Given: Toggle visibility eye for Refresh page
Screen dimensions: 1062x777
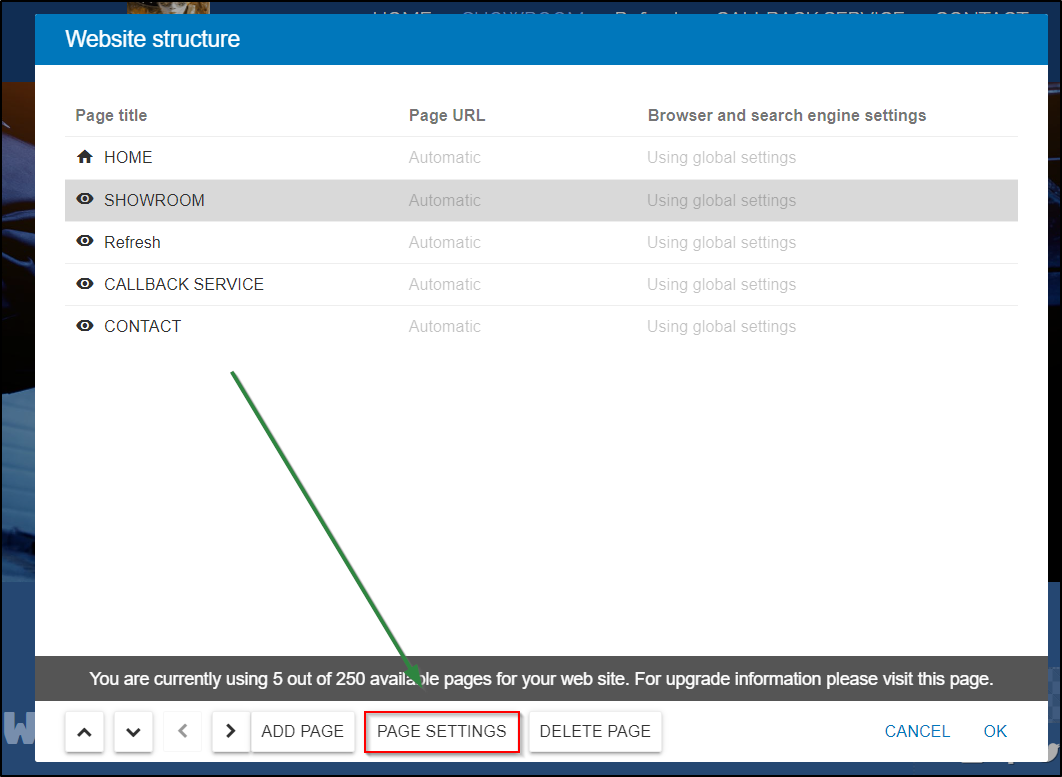Looking at the screenshot, I should 85,242.
